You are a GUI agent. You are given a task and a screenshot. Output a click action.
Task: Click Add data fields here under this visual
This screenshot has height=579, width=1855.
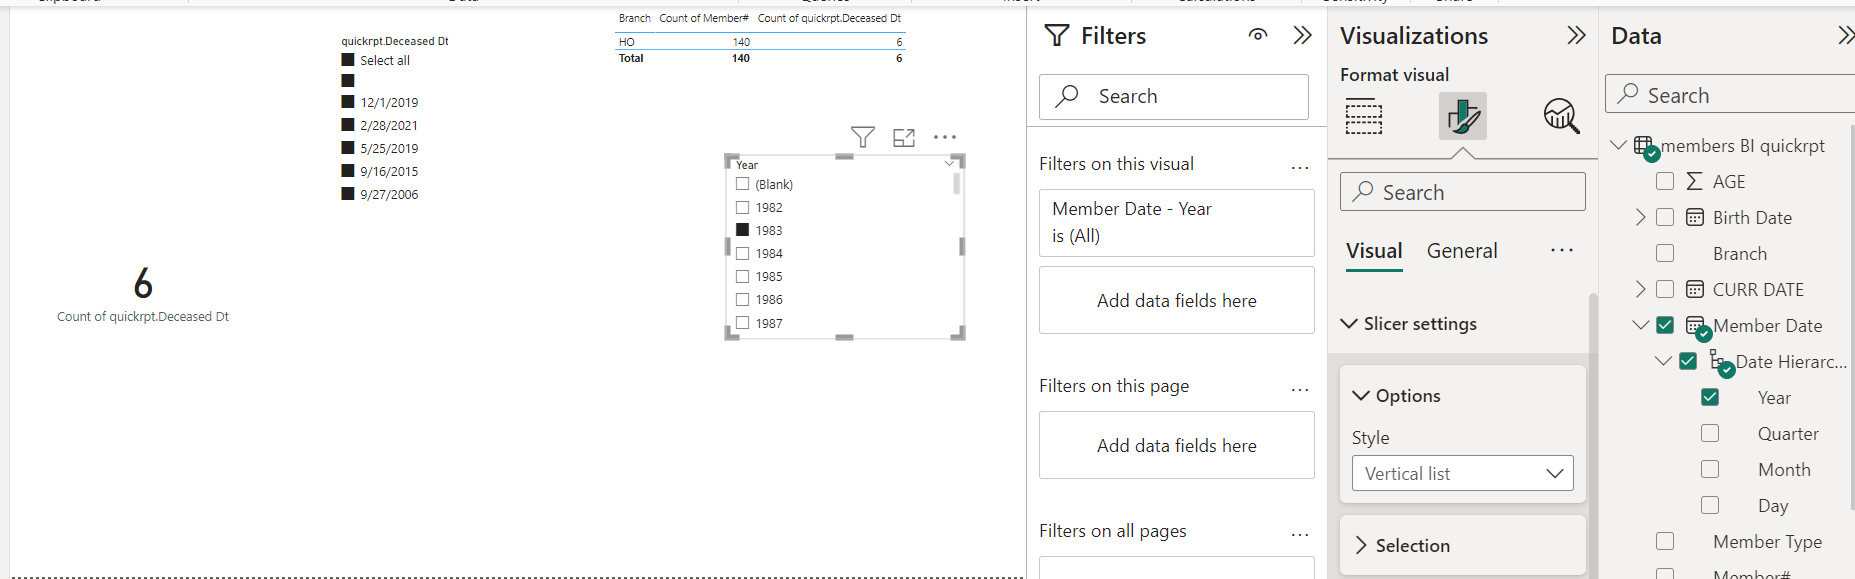tap(1177, 300)
